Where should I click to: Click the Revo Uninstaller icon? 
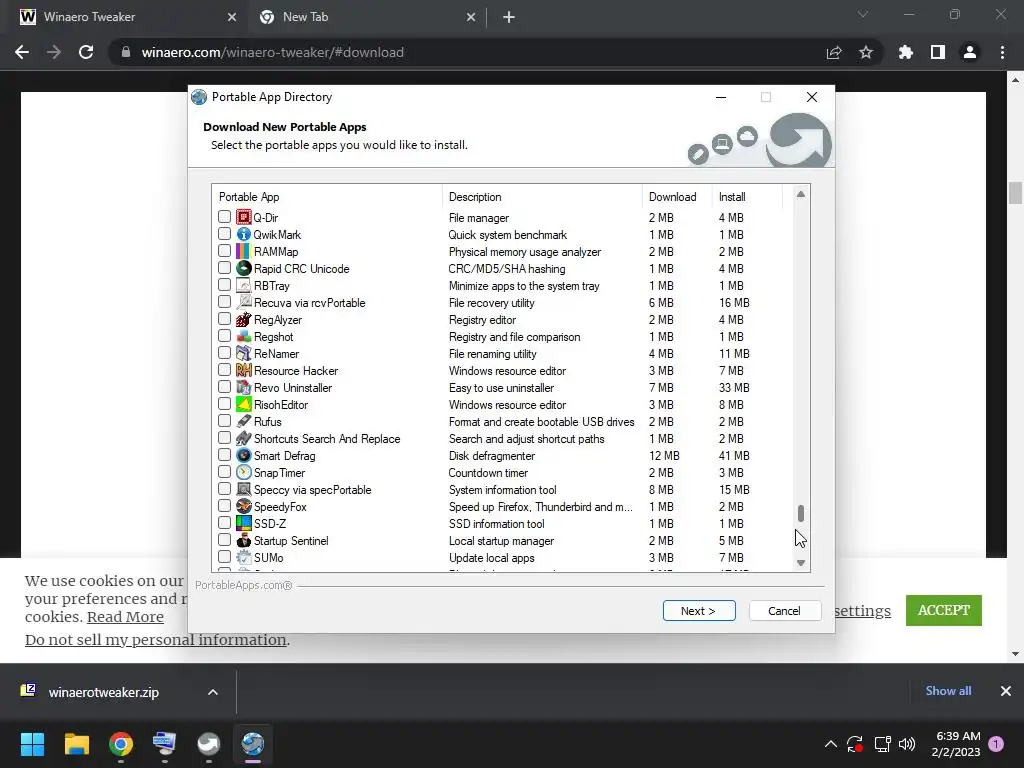coord(244,387)
